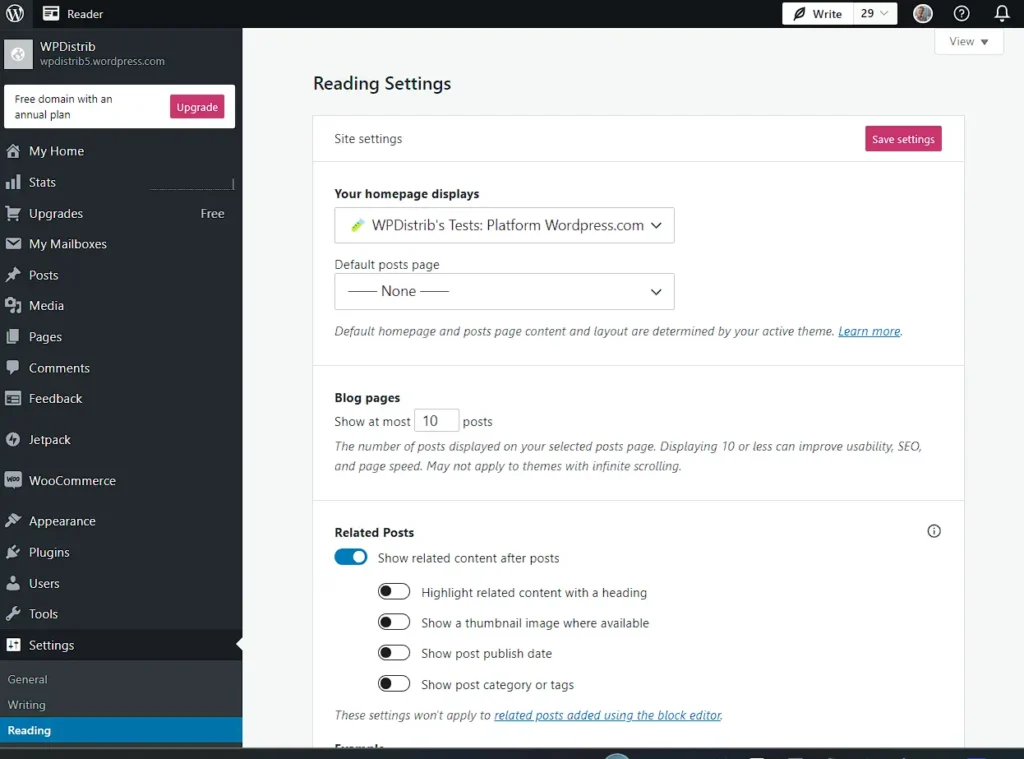Click the Posts pin icon
The width and height of the screenshot is (1024, 759).
coord(13,275)
